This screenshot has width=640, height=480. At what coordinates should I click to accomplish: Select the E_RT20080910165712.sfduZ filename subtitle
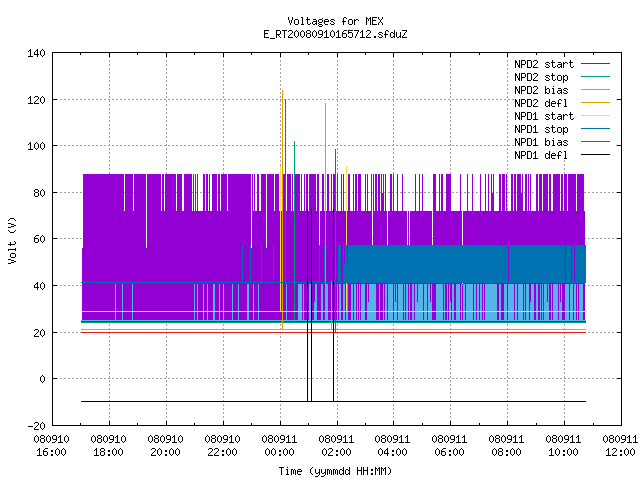point(335,34)
